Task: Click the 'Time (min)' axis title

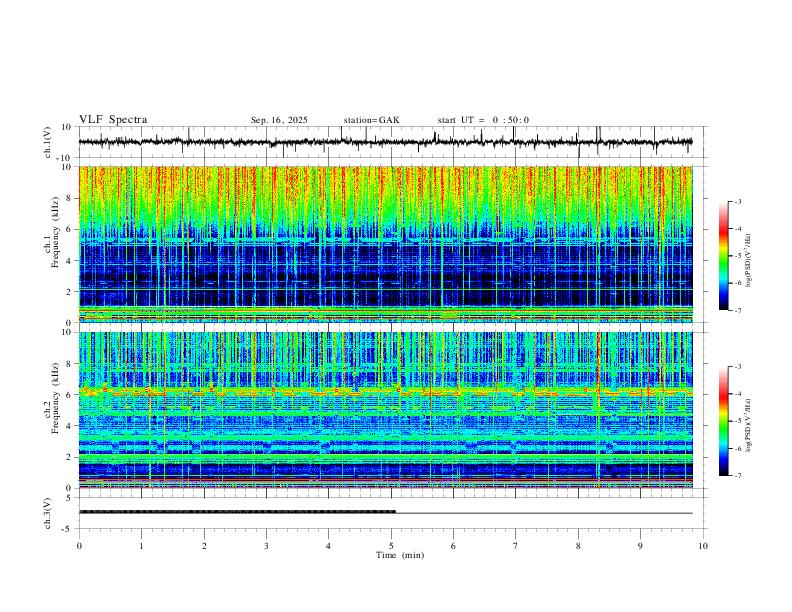Action: point(400,555)
